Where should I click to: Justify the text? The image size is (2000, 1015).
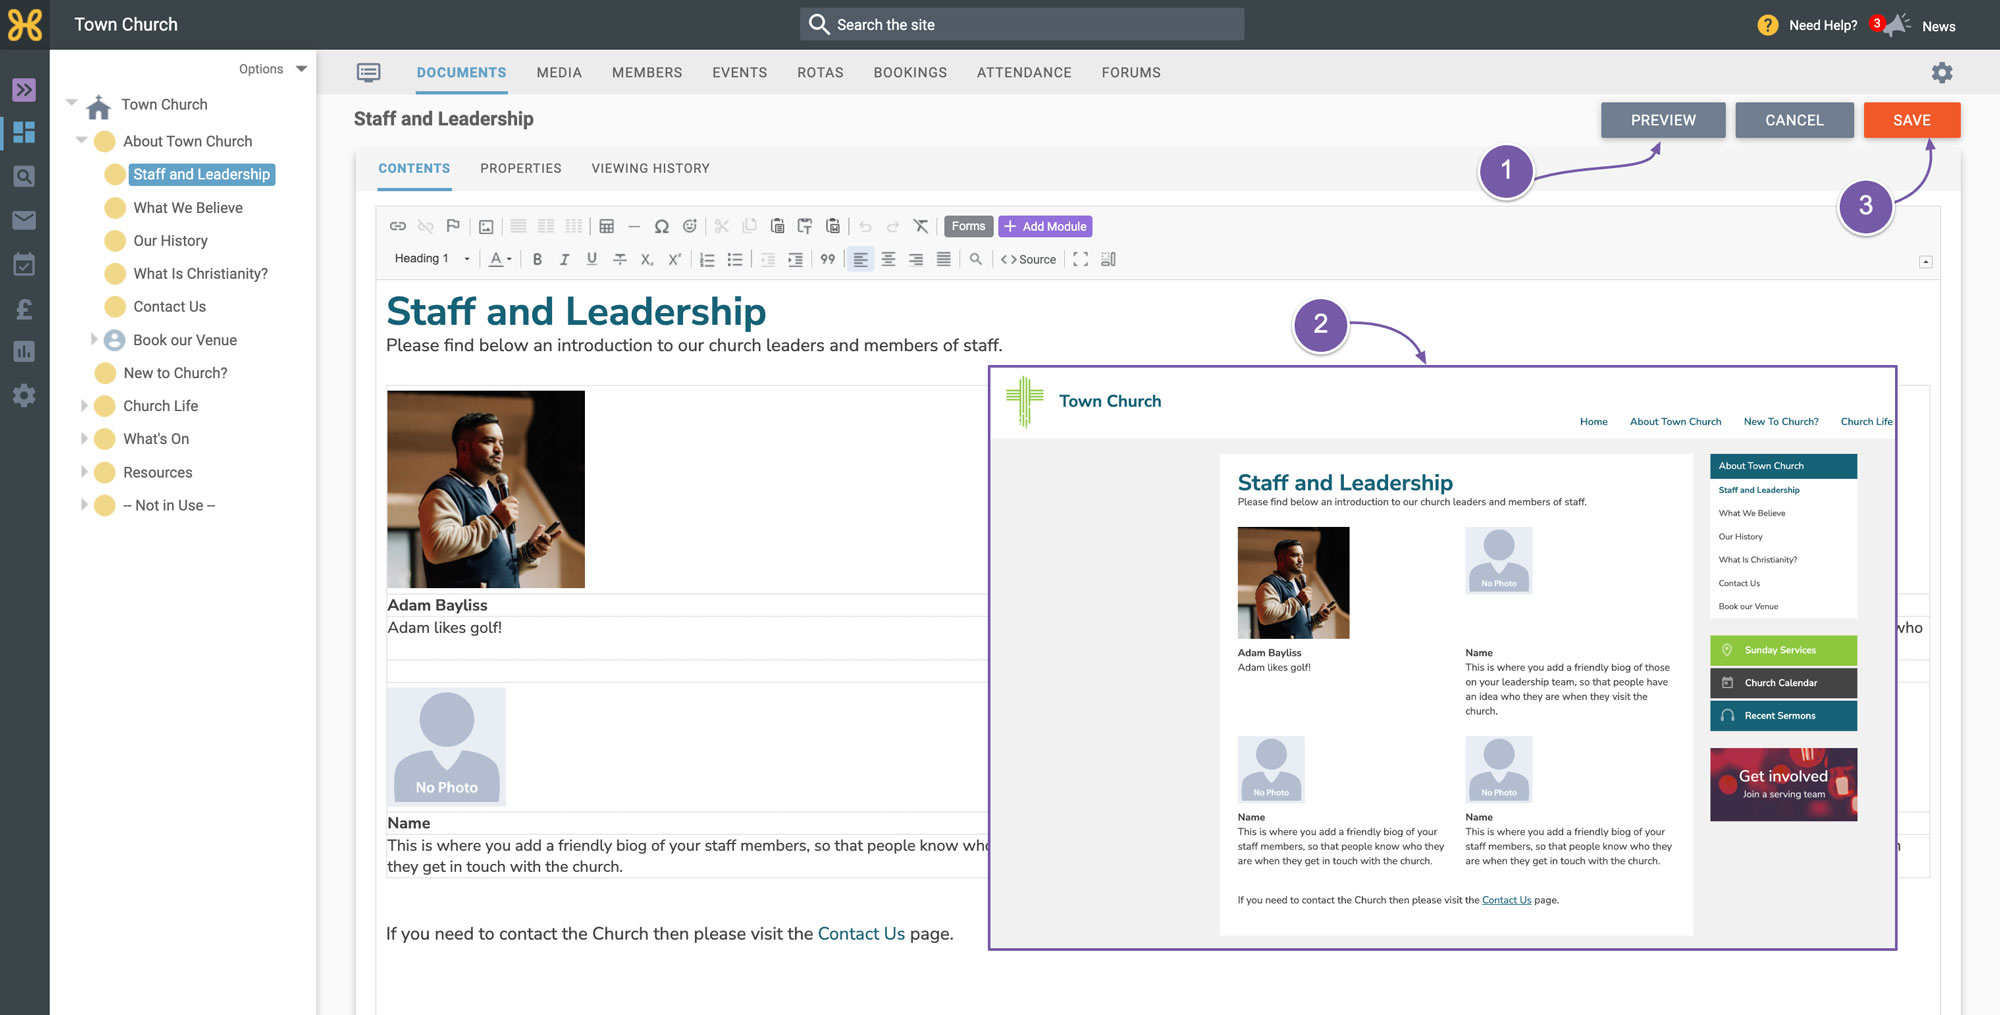[943, 259]
